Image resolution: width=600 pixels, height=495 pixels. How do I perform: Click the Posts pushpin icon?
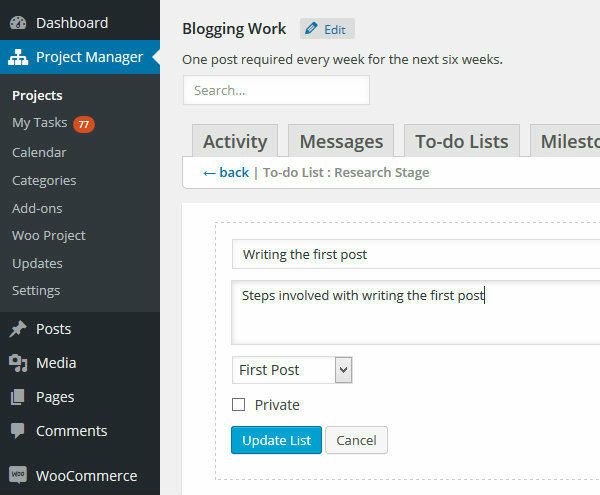tap(17, 329)
